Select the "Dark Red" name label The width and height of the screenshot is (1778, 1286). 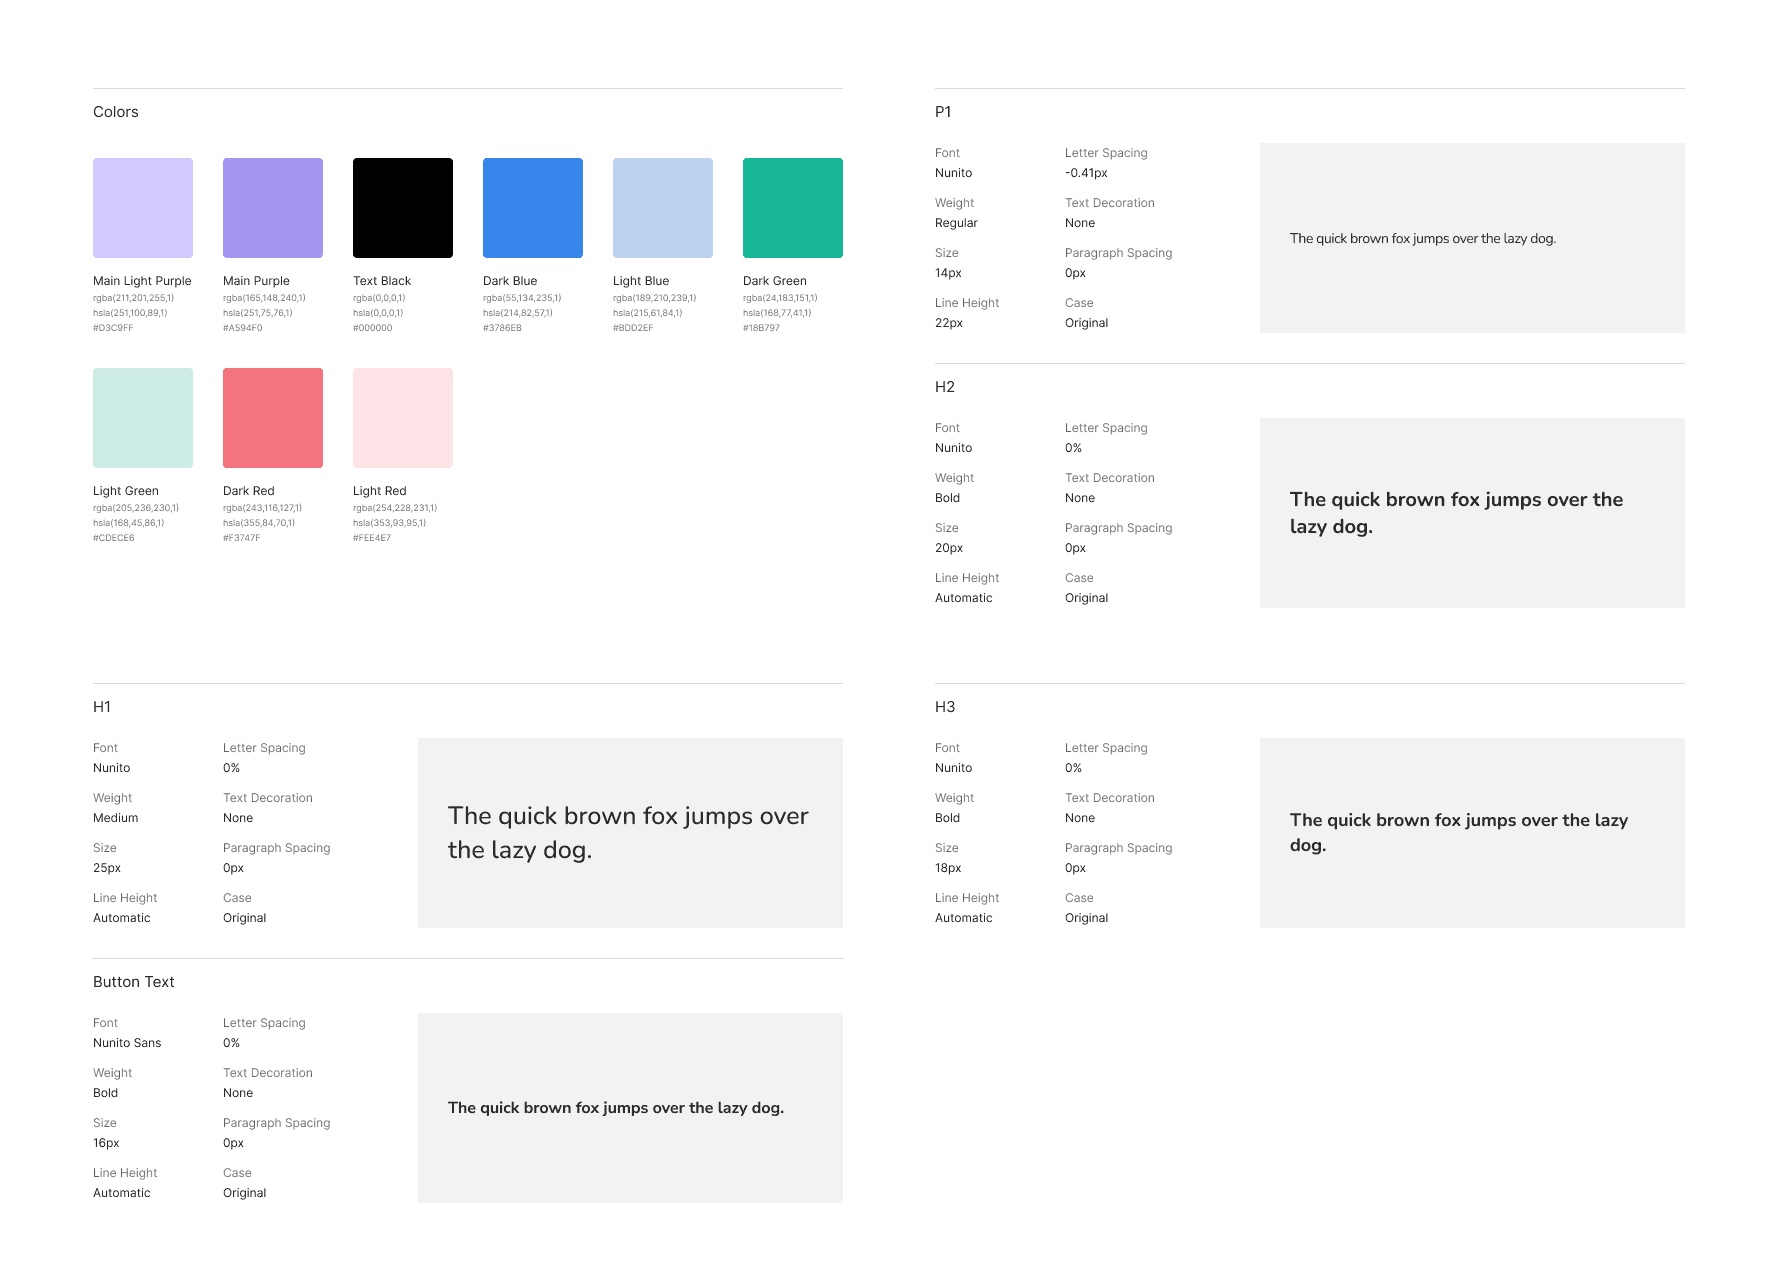[x=249, y=491]
